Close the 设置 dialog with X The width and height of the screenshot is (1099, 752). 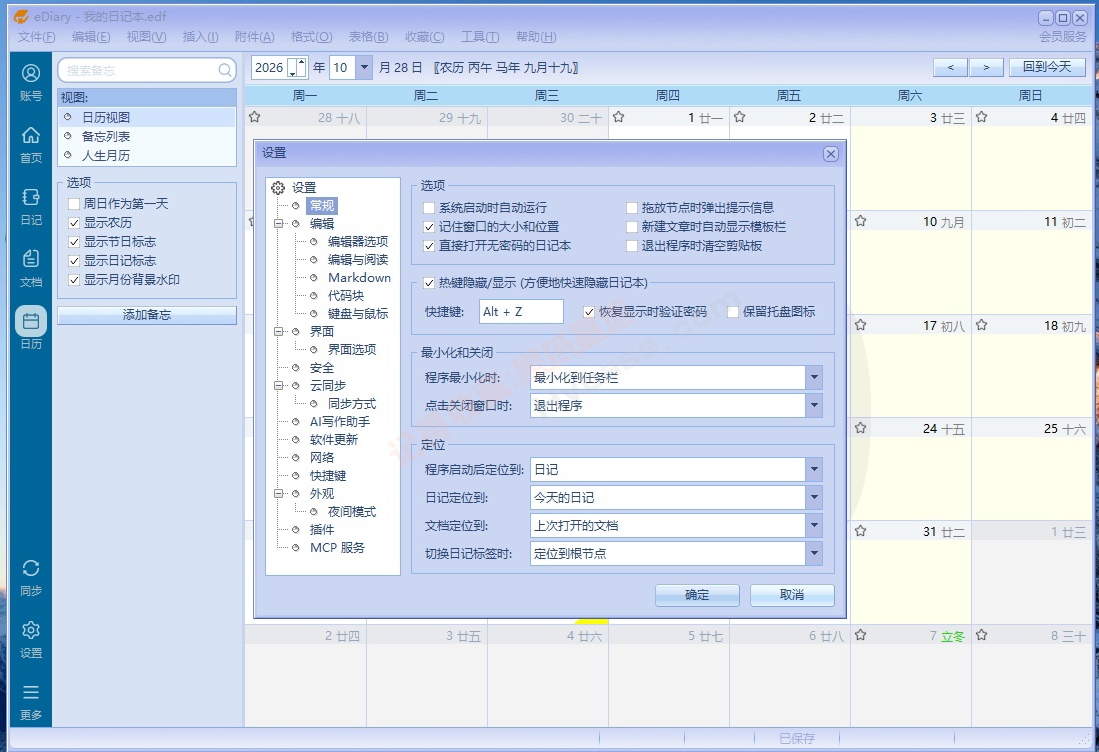(x=831, y=154)
